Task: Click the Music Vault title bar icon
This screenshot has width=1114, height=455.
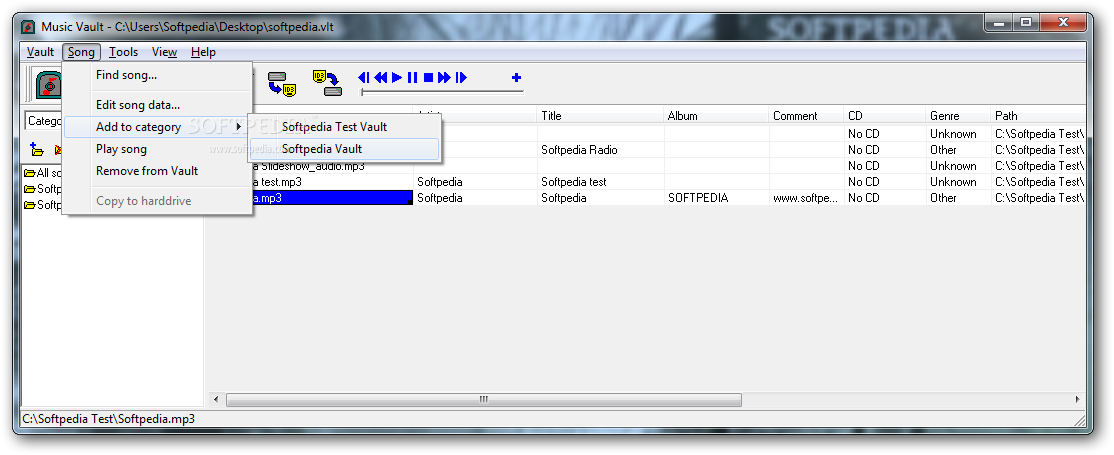Action: 28,28
